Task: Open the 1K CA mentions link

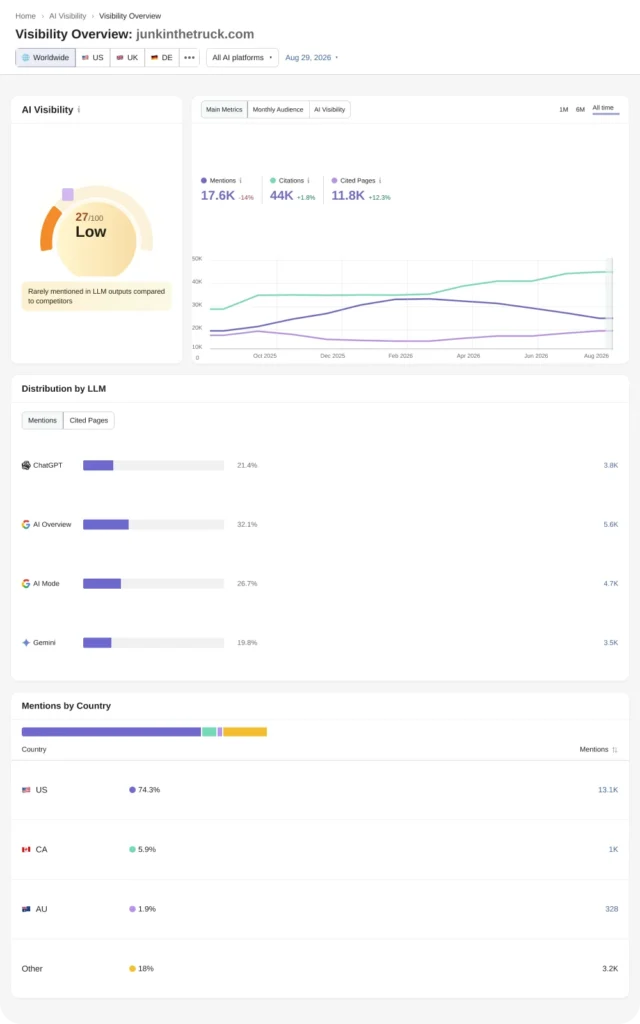Action: click(613, 849)
